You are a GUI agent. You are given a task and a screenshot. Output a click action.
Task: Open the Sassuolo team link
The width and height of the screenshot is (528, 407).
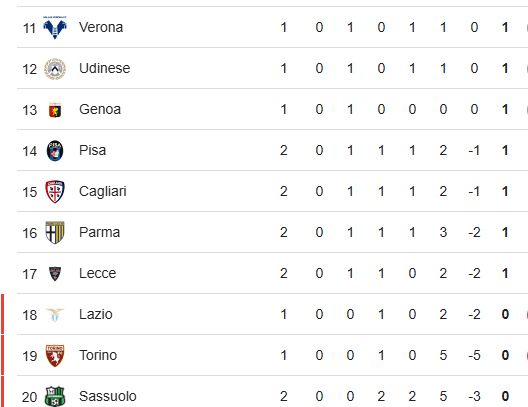pos(108,396)
